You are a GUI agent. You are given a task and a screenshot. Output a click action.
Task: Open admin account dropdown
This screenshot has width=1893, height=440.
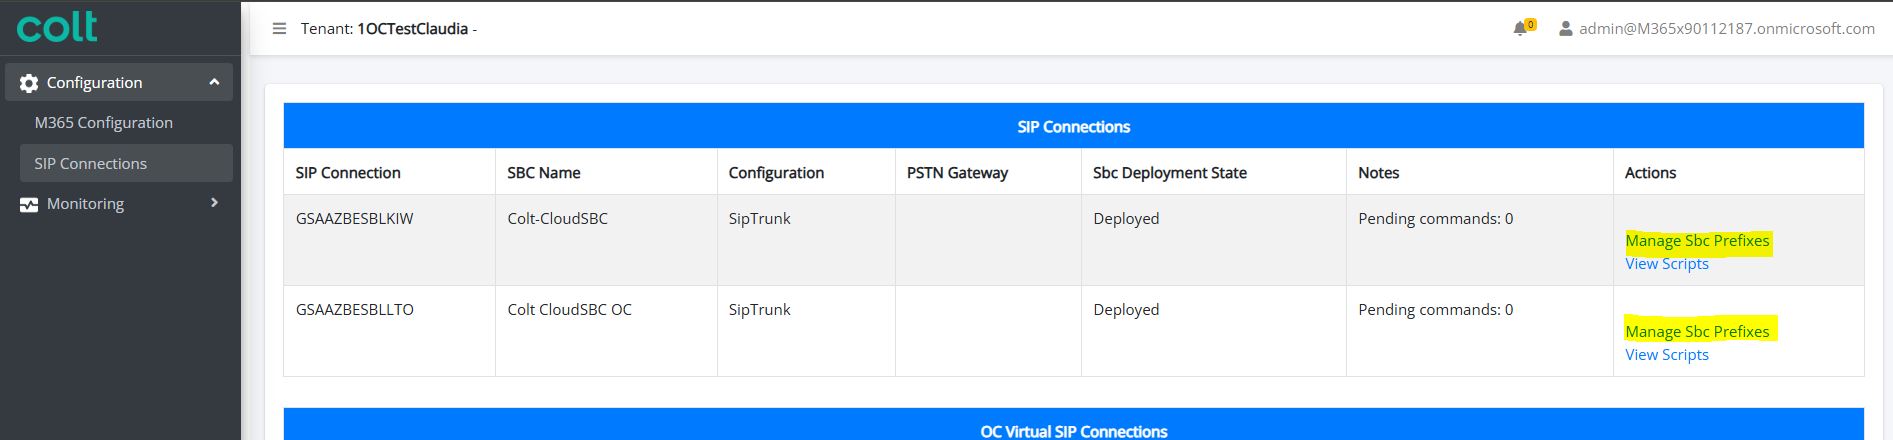[1726, 29]
